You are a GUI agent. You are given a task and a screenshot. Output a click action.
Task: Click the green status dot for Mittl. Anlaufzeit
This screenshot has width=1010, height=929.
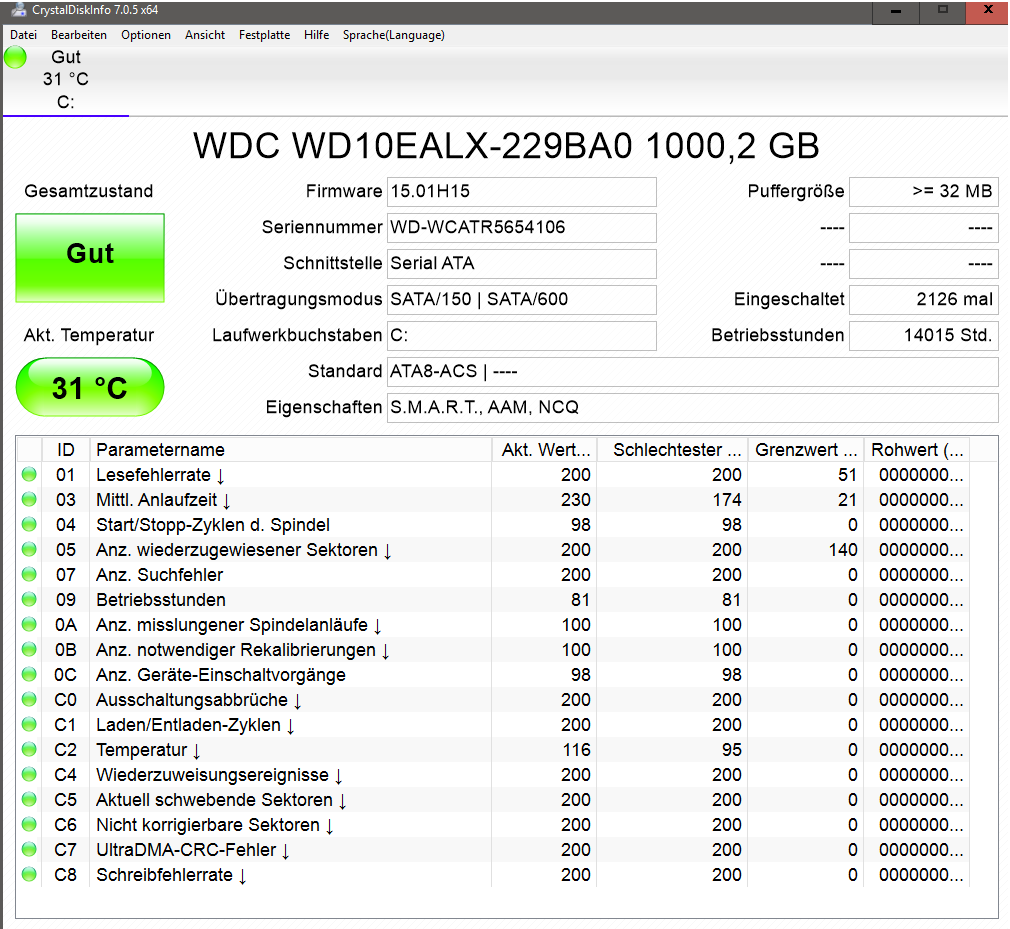(x=29, y=499)
